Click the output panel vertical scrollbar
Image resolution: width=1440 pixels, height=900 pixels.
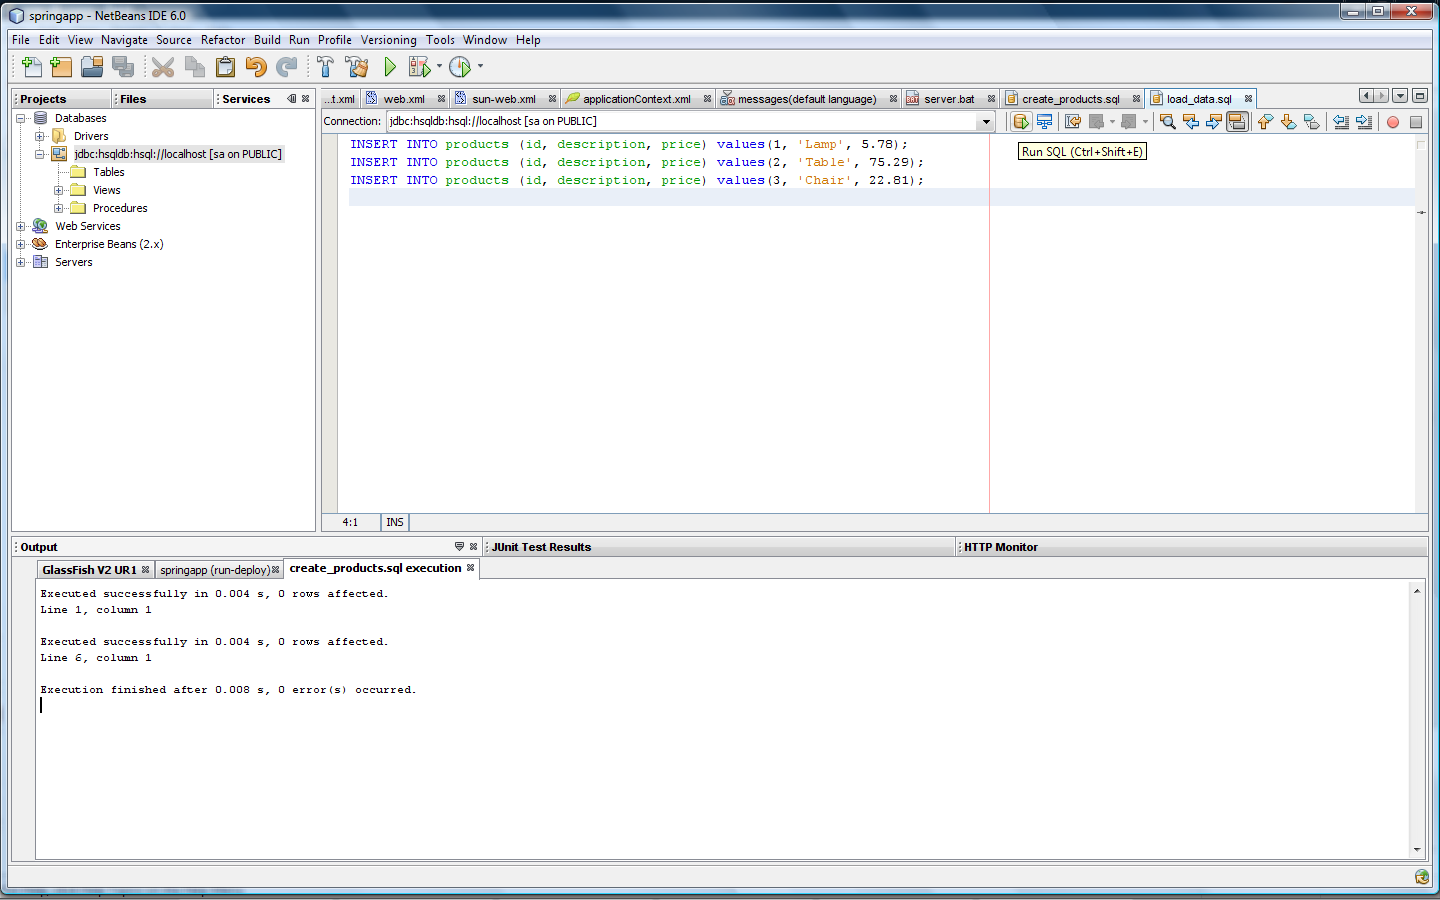(x=1416, y=720)
